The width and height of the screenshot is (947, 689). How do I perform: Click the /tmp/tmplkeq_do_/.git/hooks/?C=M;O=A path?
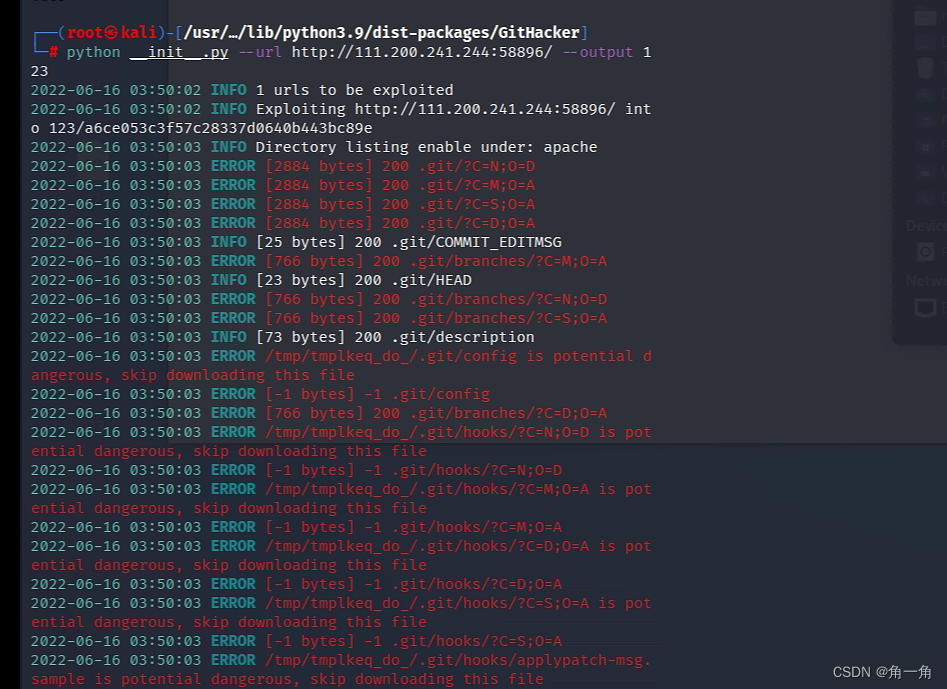[427, 489]
